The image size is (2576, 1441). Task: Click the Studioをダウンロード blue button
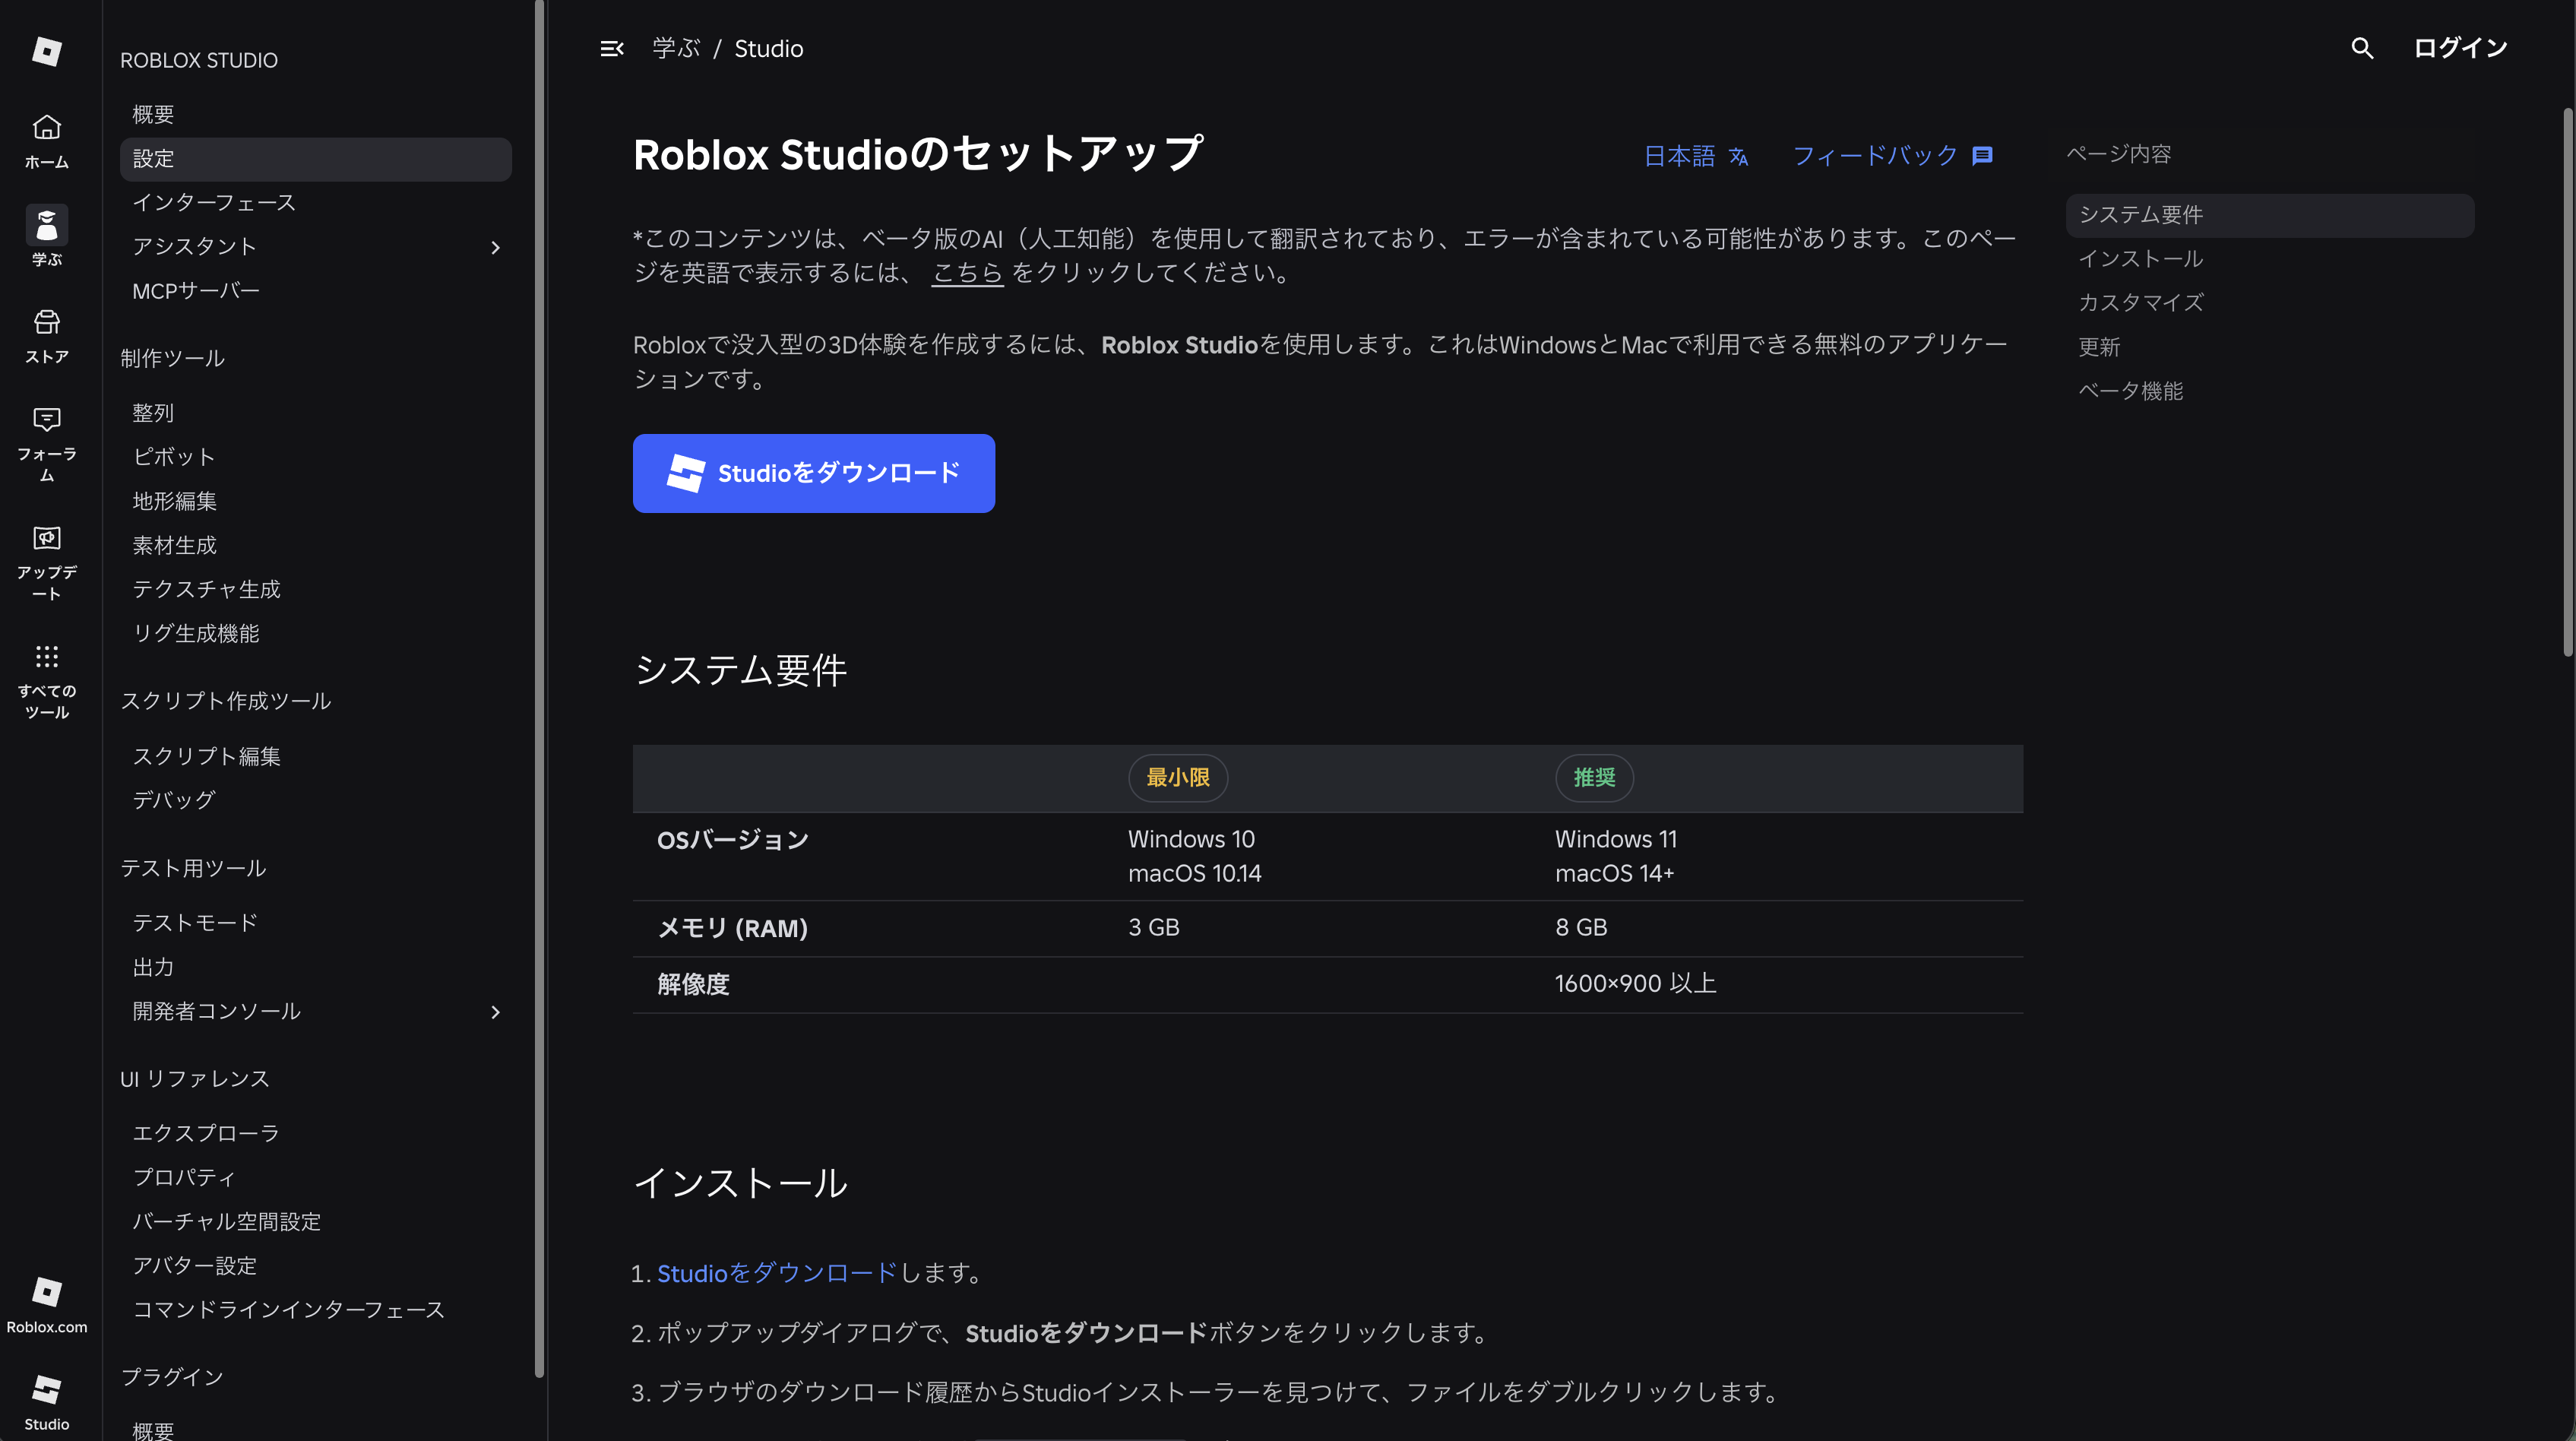814,473
